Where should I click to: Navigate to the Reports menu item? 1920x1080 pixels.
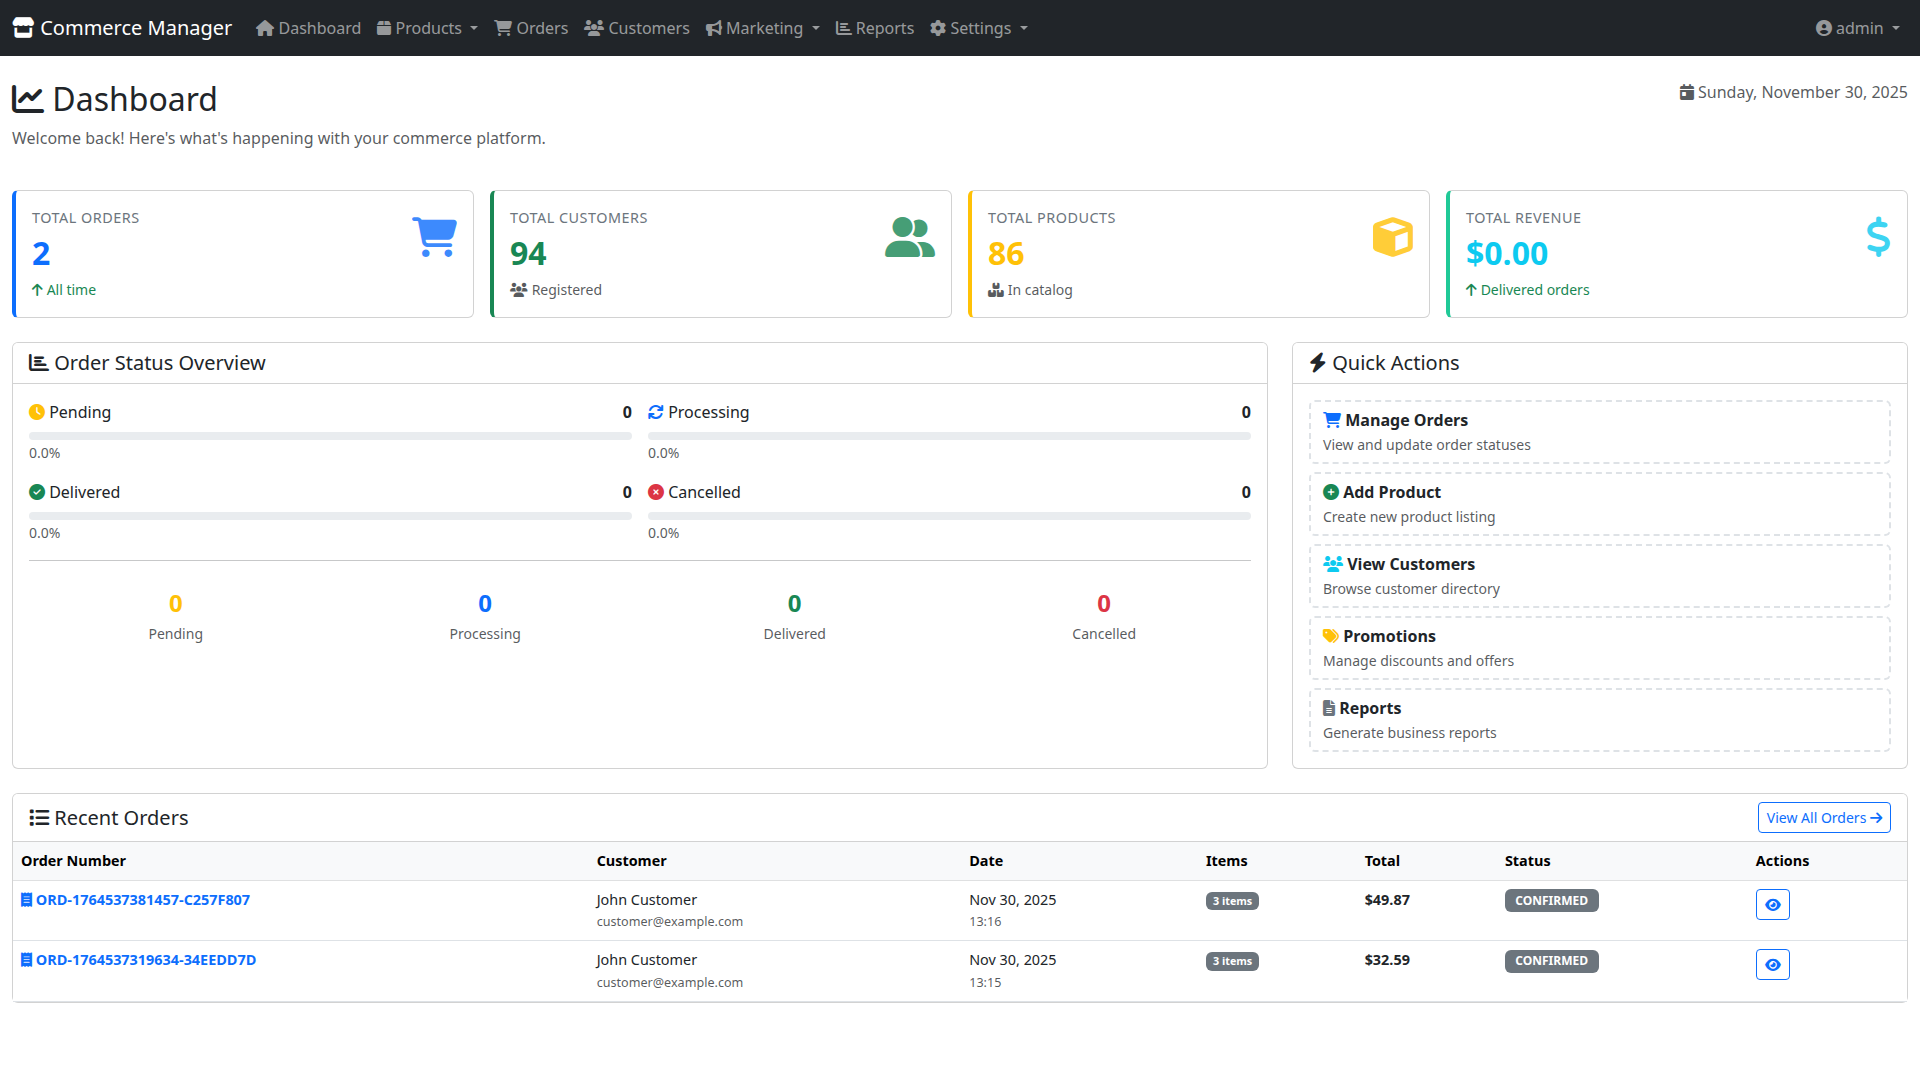[x=874, y=28]
